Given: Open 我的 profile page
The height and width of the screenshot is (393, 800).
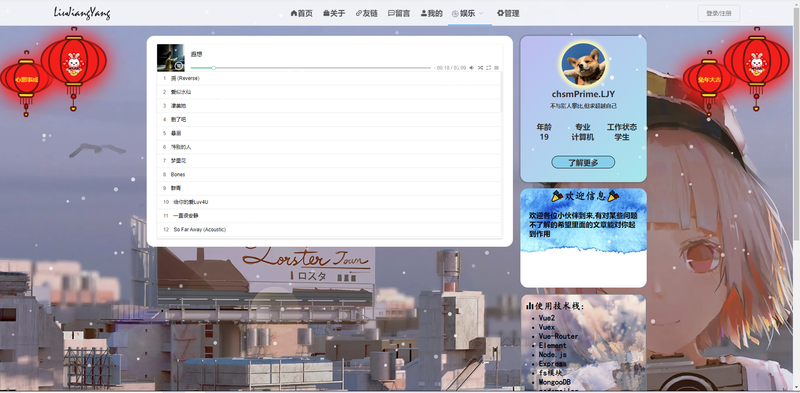Looking at the screenshot, I should click(x=432, y=13).
